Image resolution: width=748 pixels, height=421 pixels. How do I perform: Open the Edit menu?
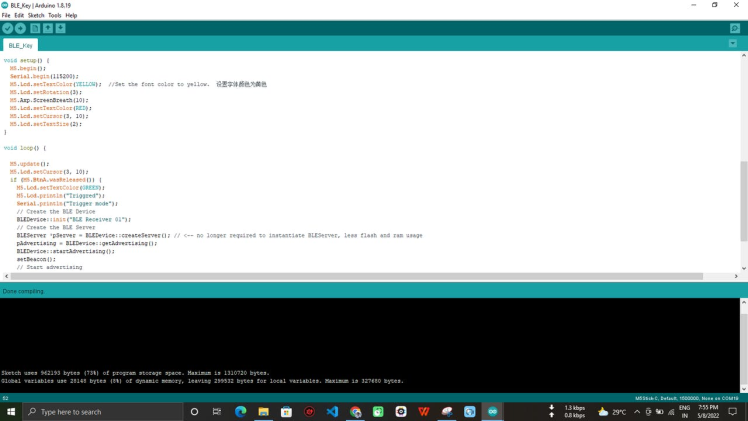click(x=19, y=15)
